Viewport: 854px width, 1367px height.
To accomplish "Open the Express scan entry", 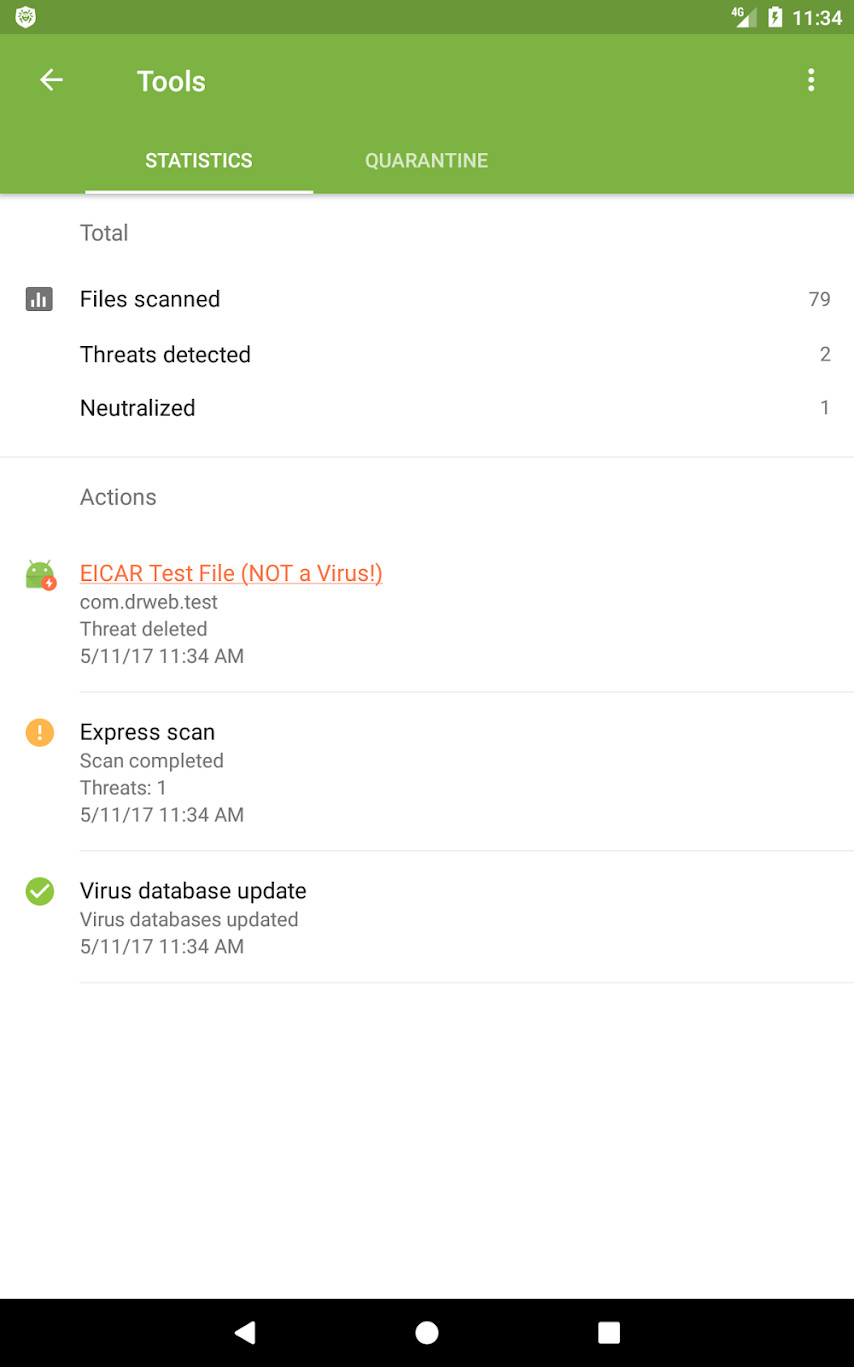I will (x=147, y=732).
